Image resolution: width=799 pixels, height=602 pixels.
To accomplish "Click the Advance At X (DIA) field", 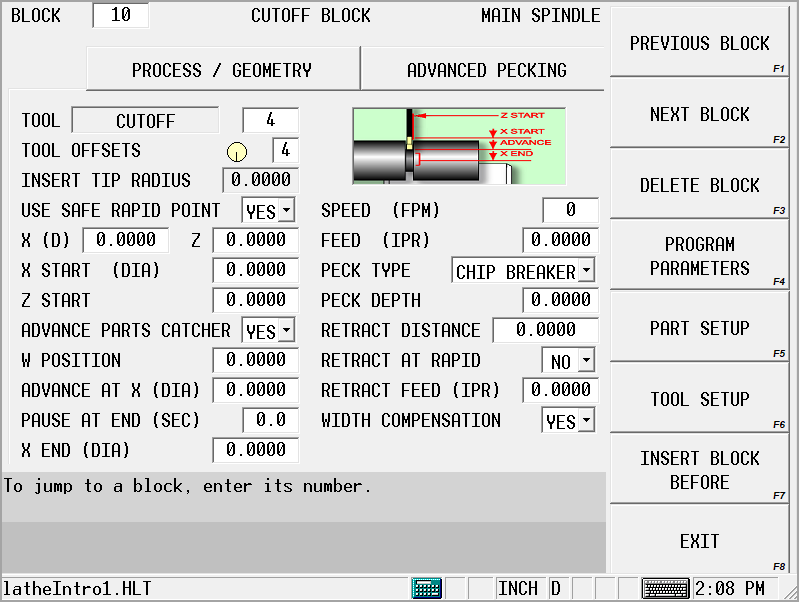I will click(x=256, y=390).
